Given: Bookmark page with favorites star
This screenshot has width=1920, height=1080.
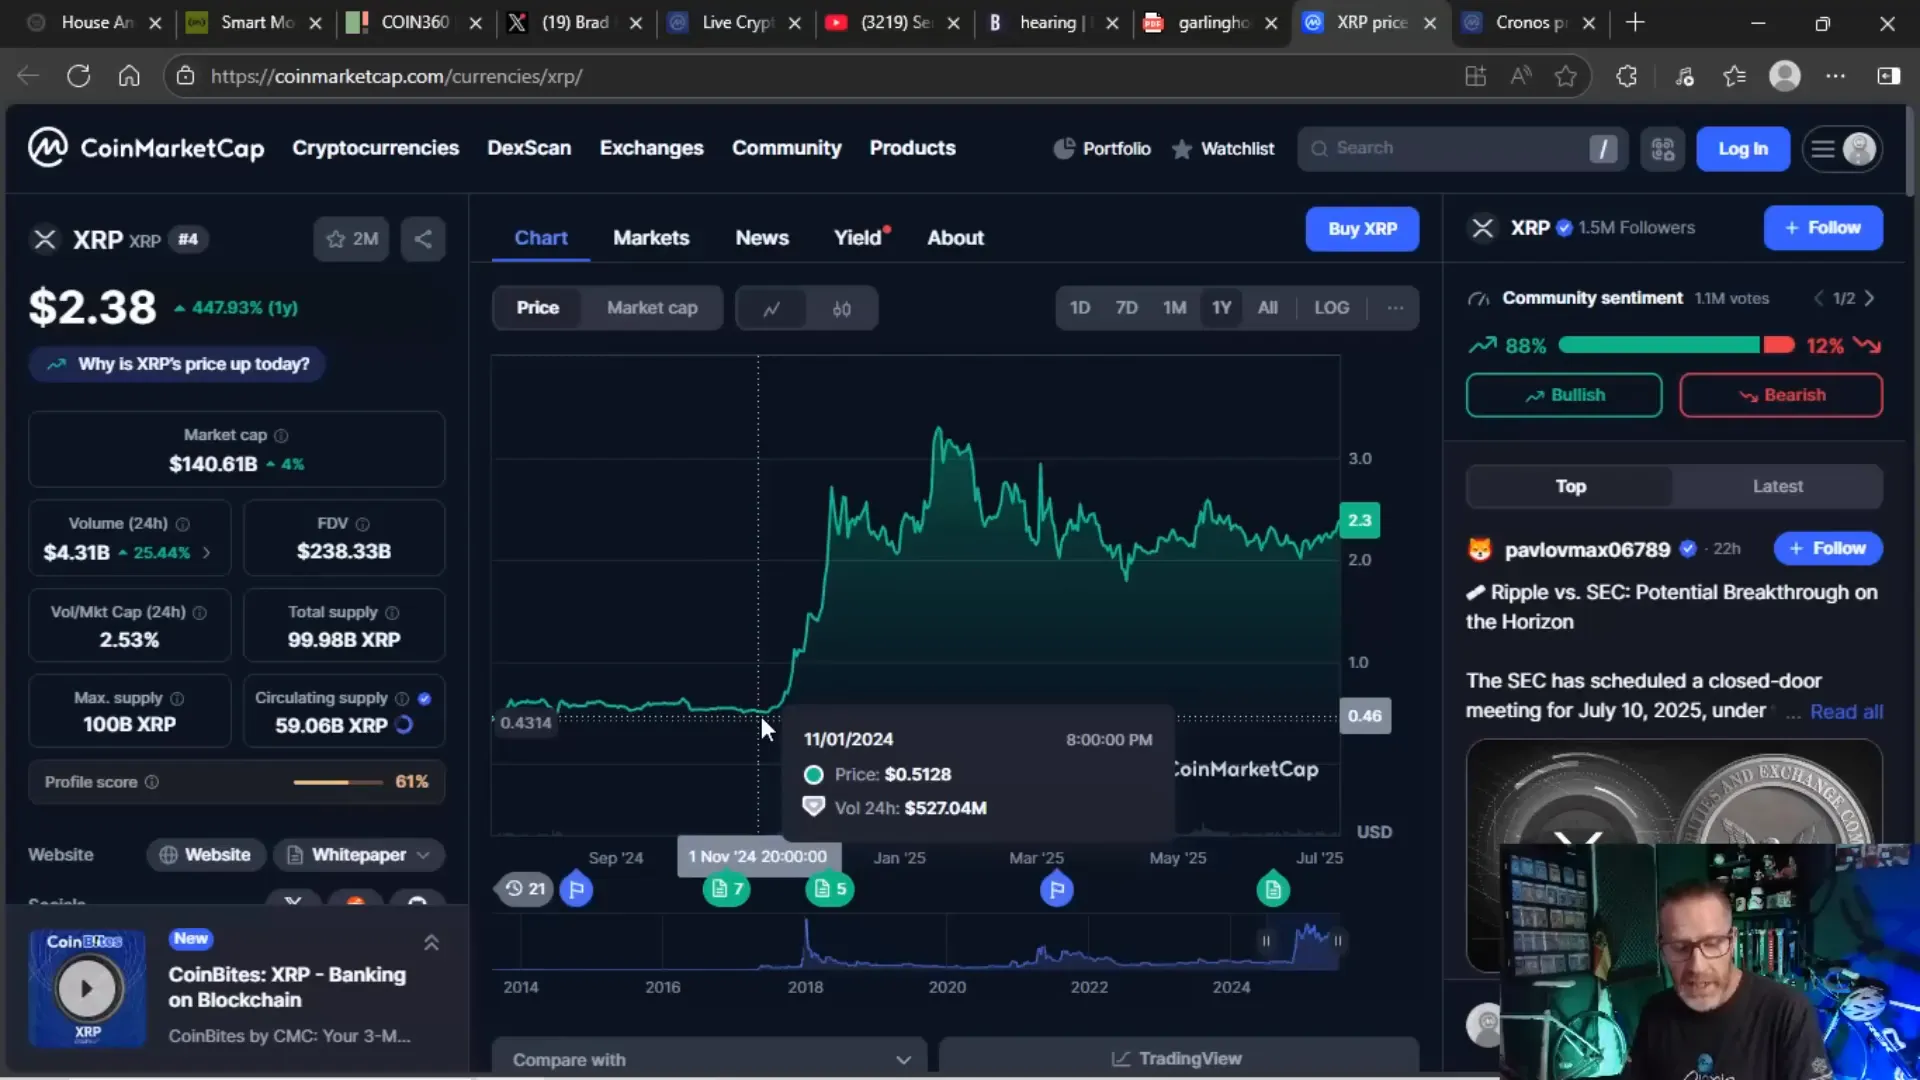Looking at the screenshot, I should (x=1566, y=76).
